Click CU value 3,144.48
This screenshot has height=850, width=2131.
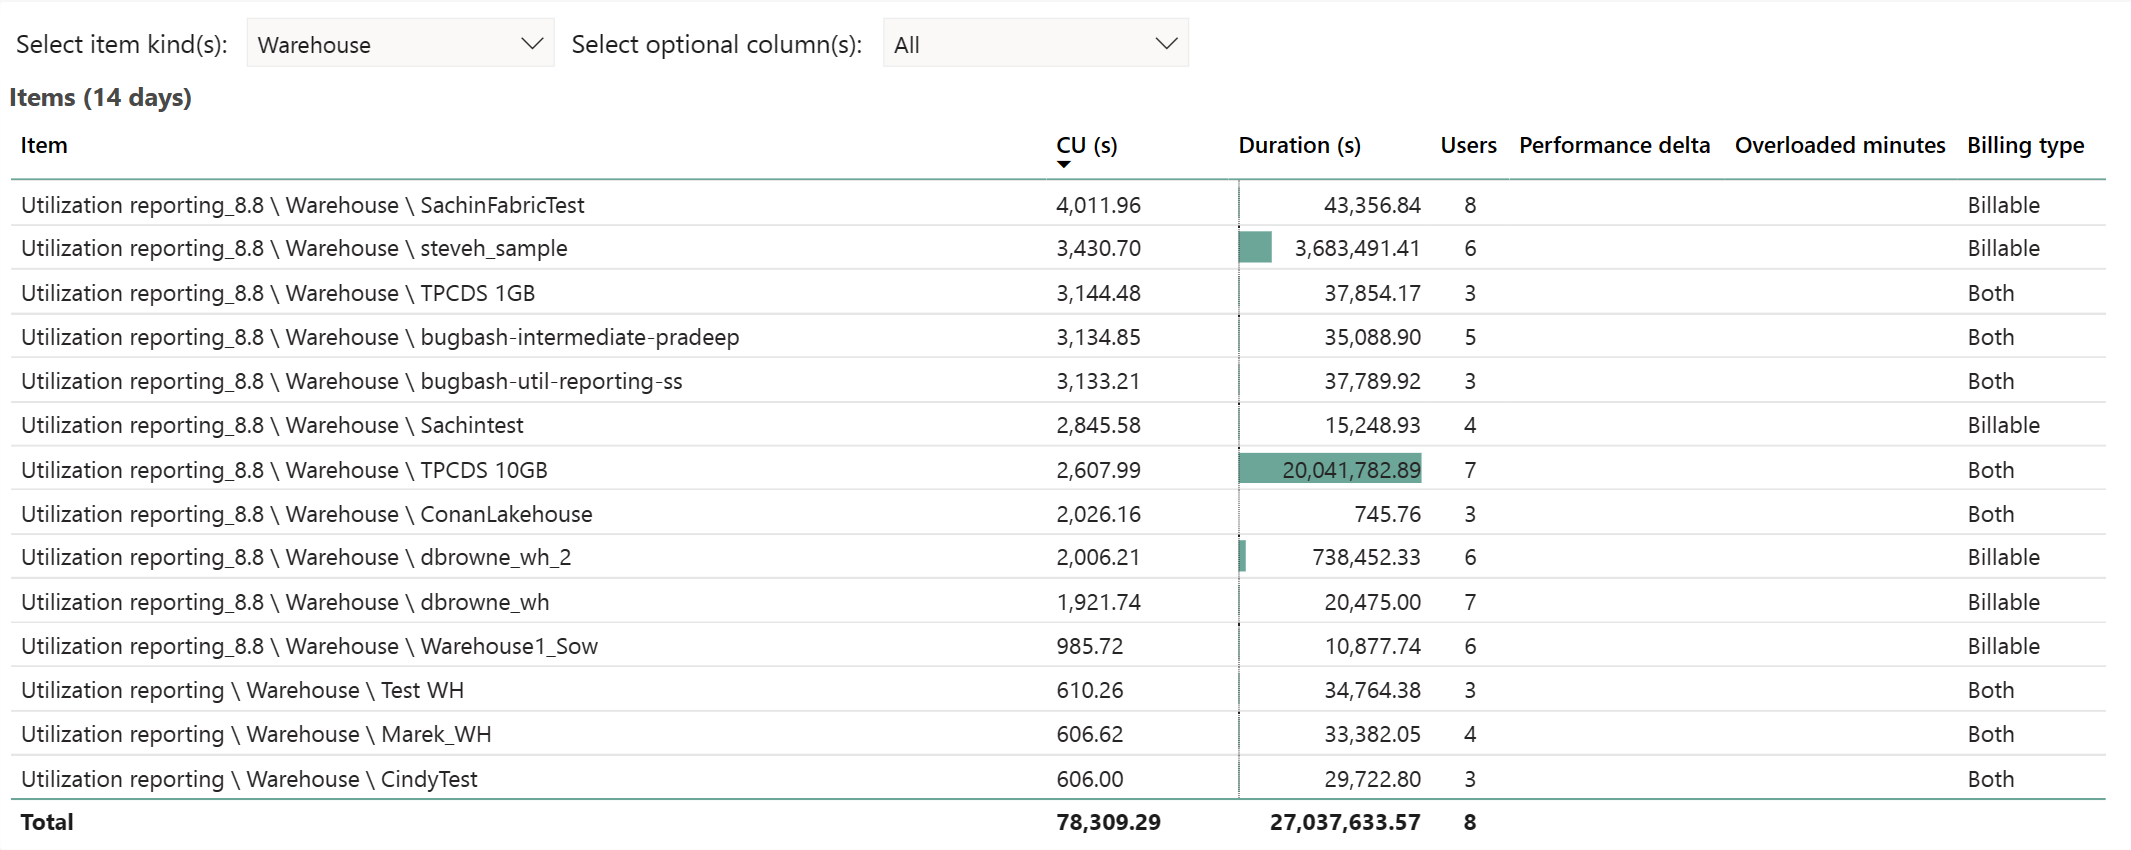tap(1098, 293)
